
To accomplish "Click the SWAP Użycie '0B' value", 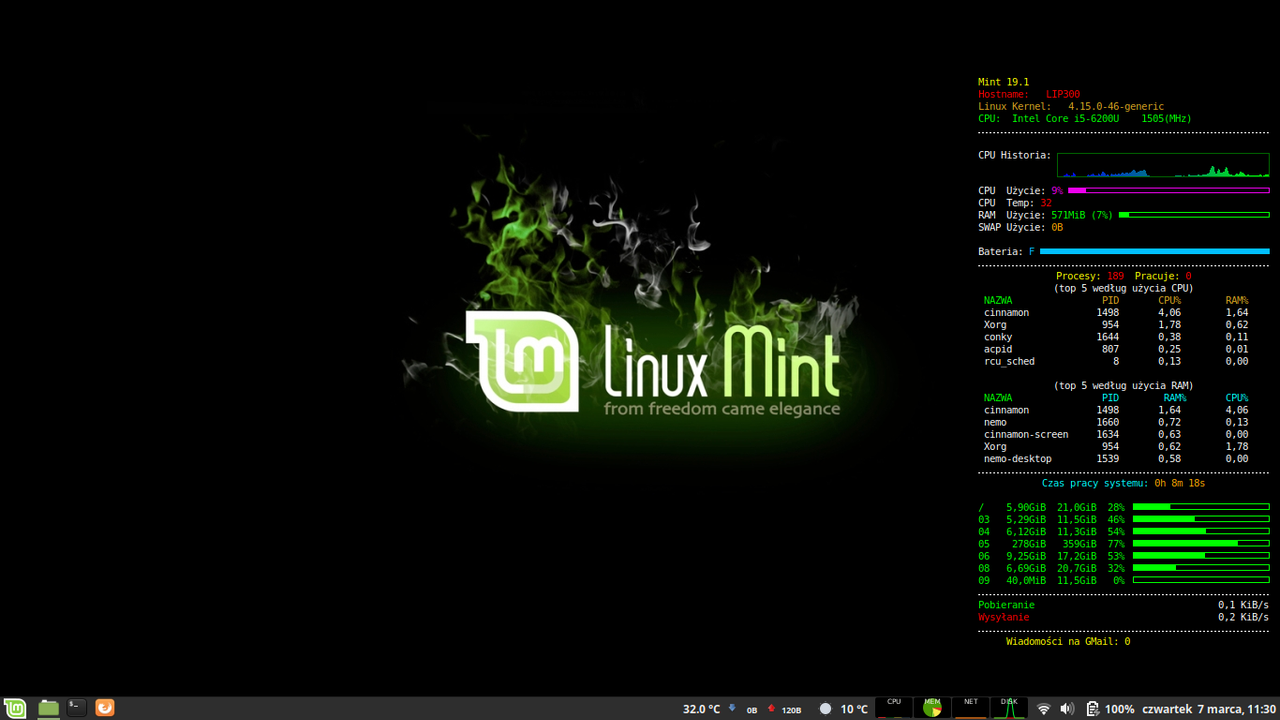I will [x=1057, y=227].
